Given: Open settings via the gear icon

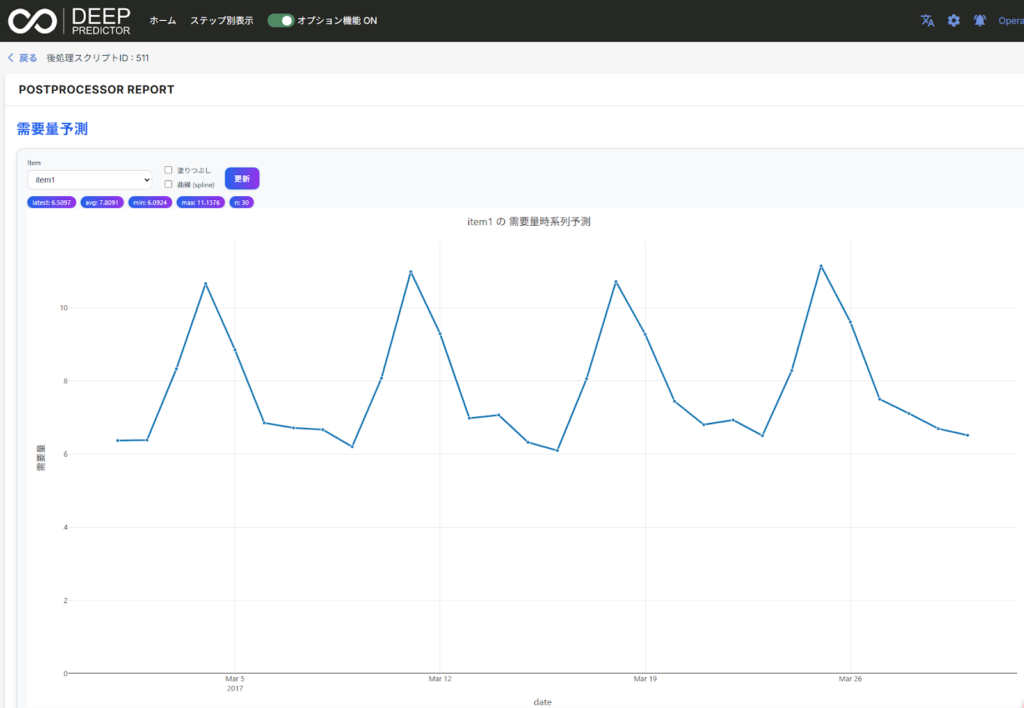Looking at the screenshot, I should (953, 21).
